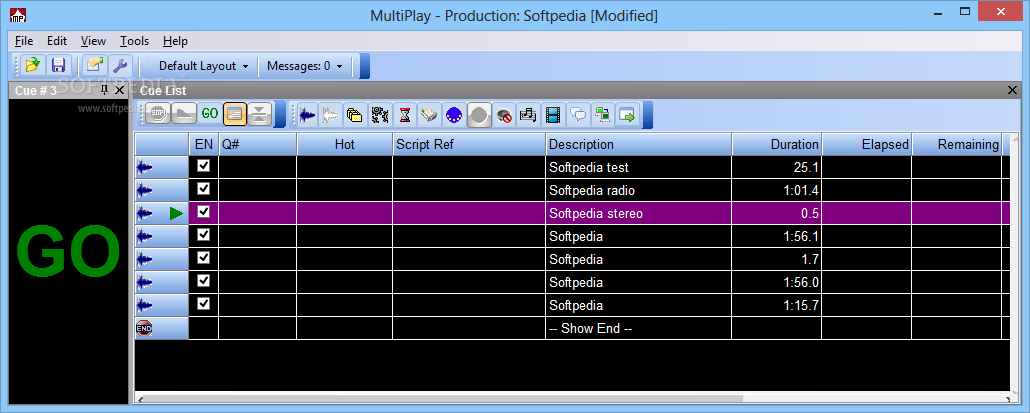Open the File menu
1030x413 pixels.
coord(24,41)
